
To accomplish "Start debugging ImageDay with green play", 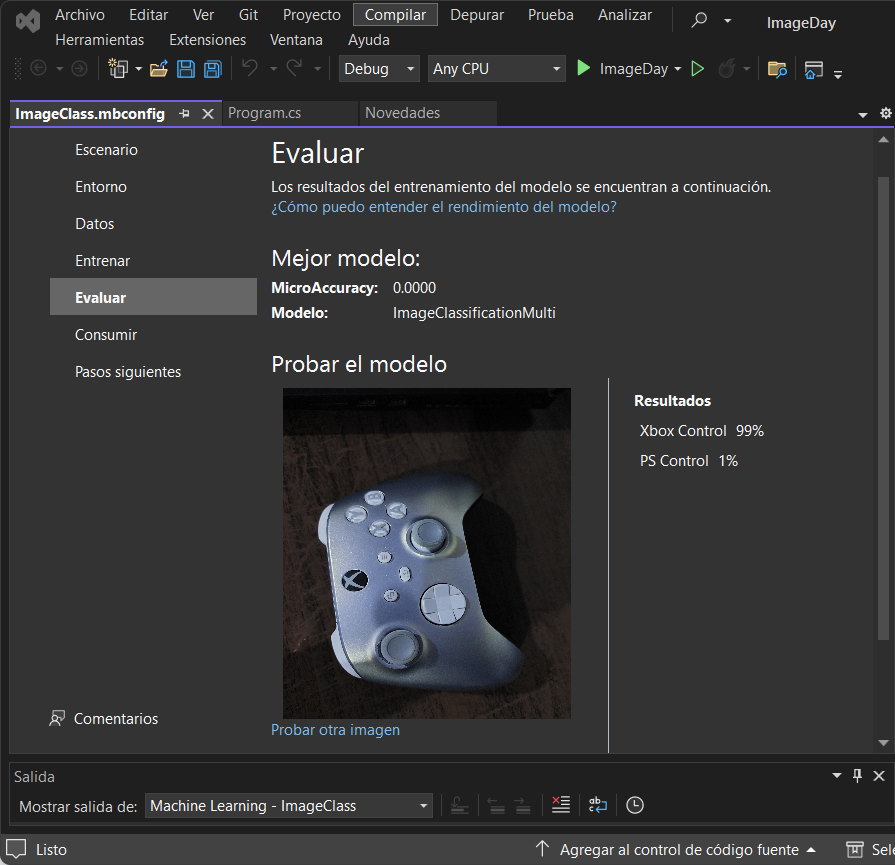I will pos(583,68).
